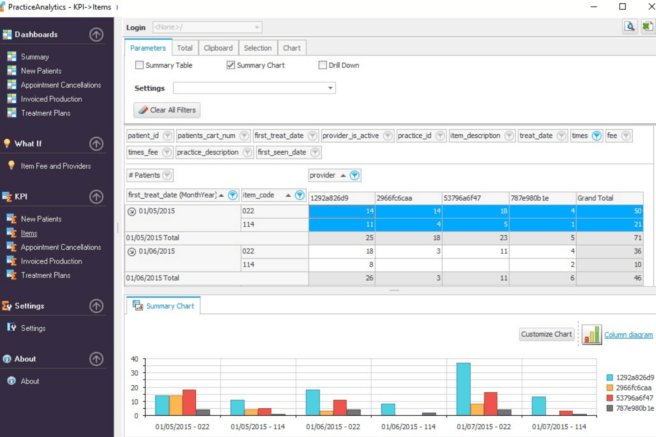The image size is (656, 437).
Task: Open New Patients dashboard icon
Action: (x=12, y=71)
